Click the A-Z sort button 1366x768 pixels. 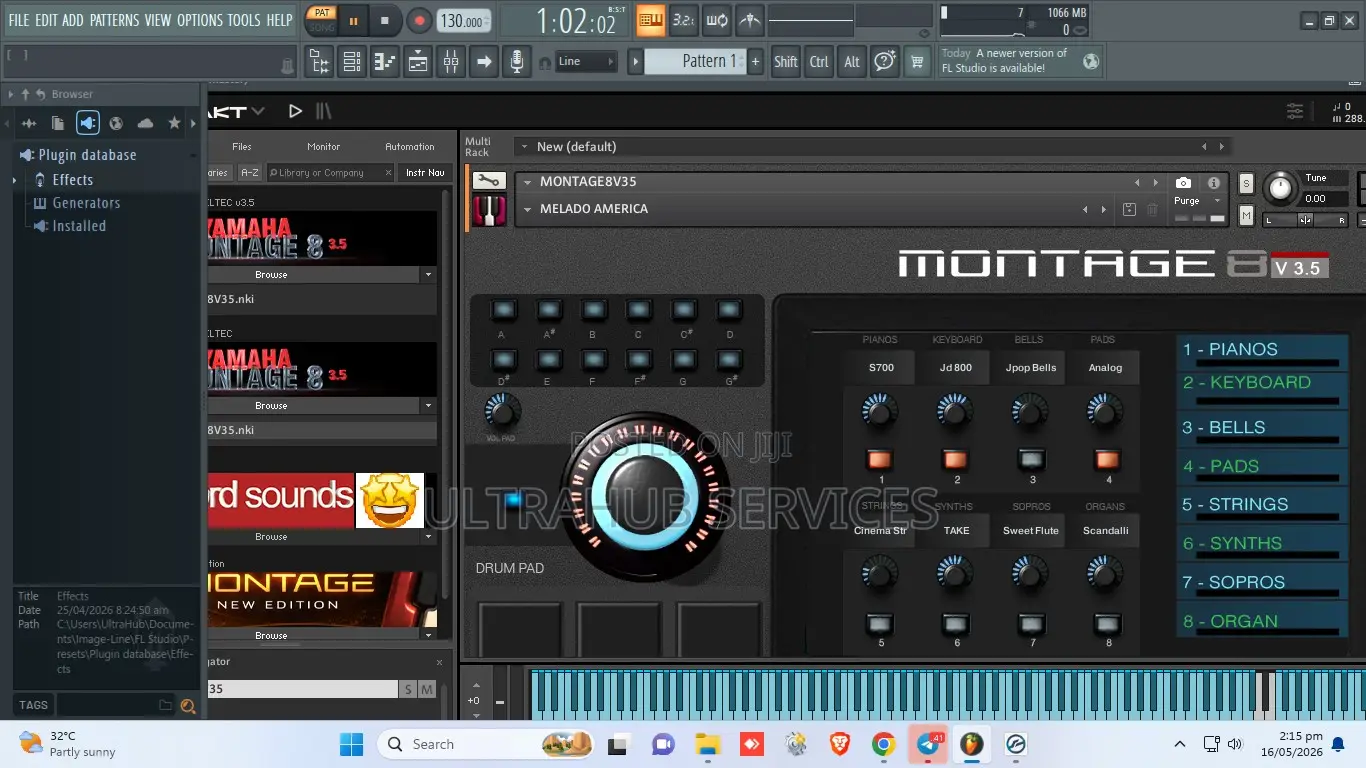(x=249, y=173)
